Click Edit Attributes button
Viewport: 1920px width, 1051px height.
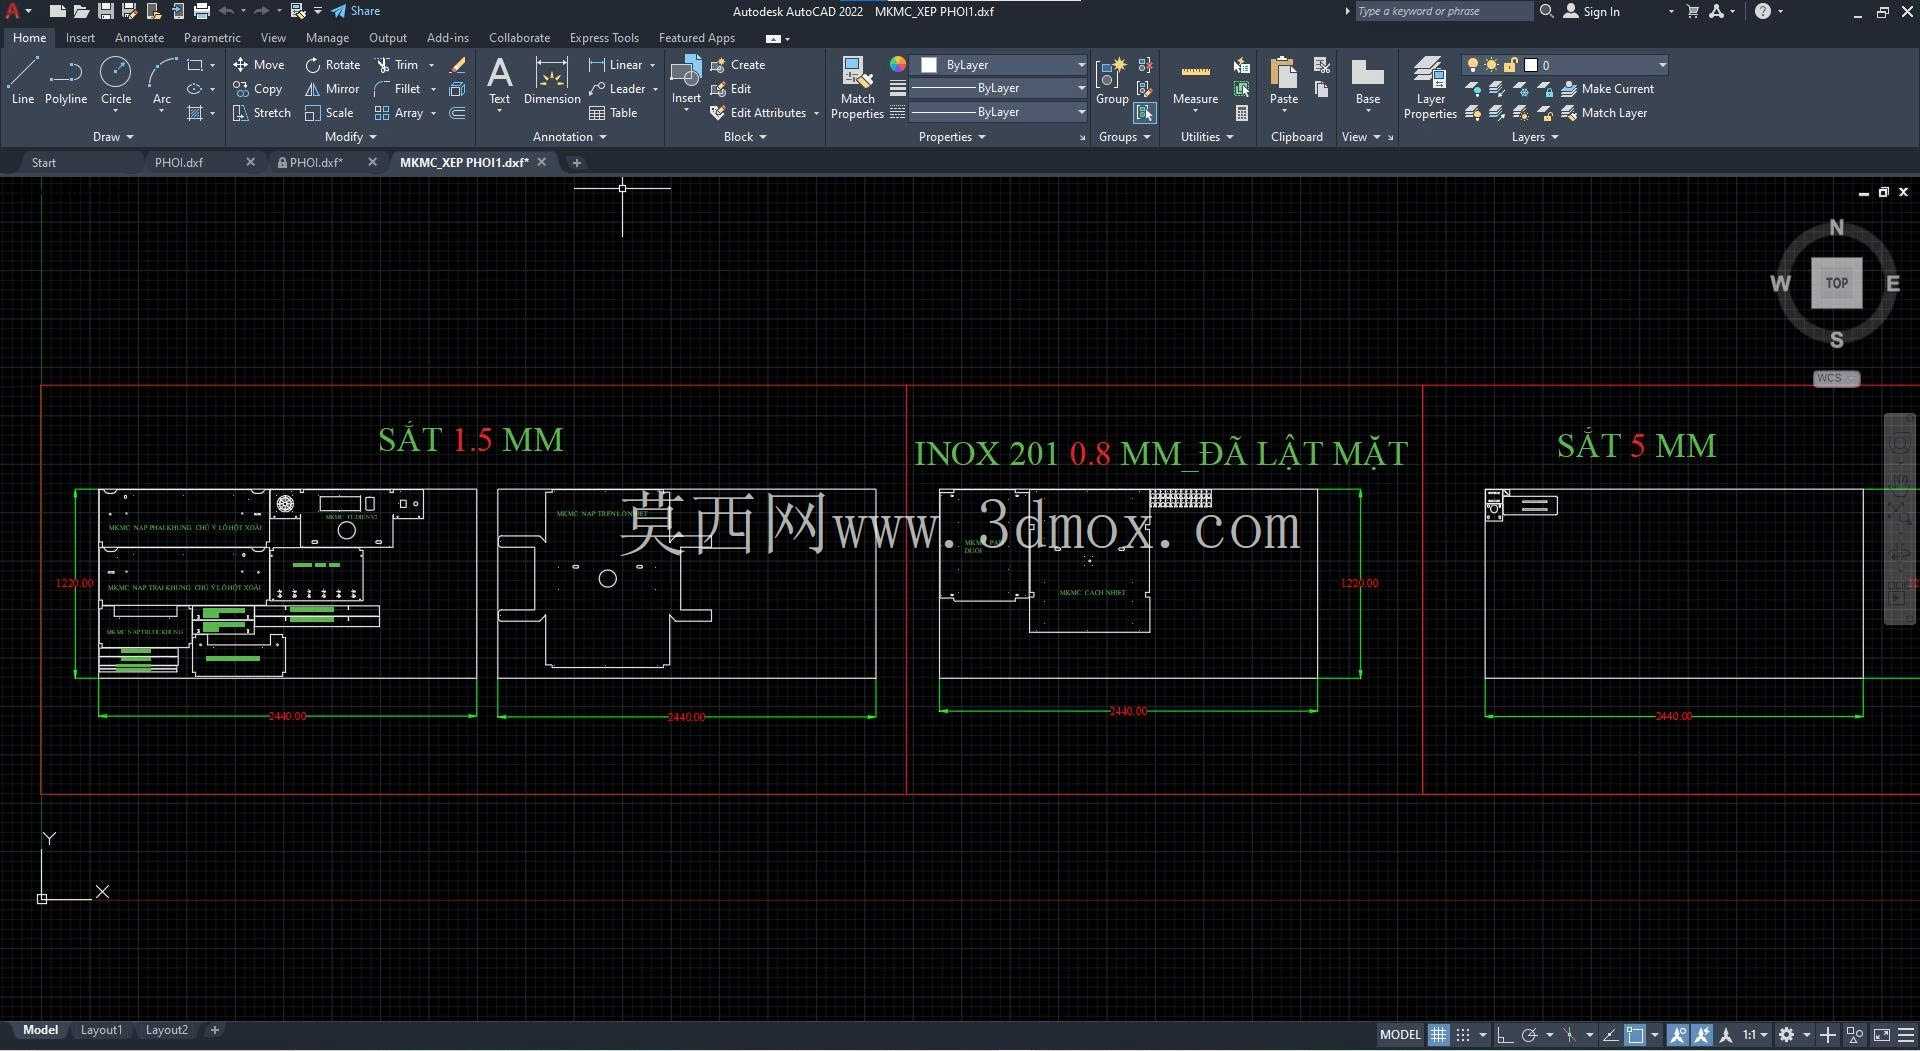[x=758, y=113]
